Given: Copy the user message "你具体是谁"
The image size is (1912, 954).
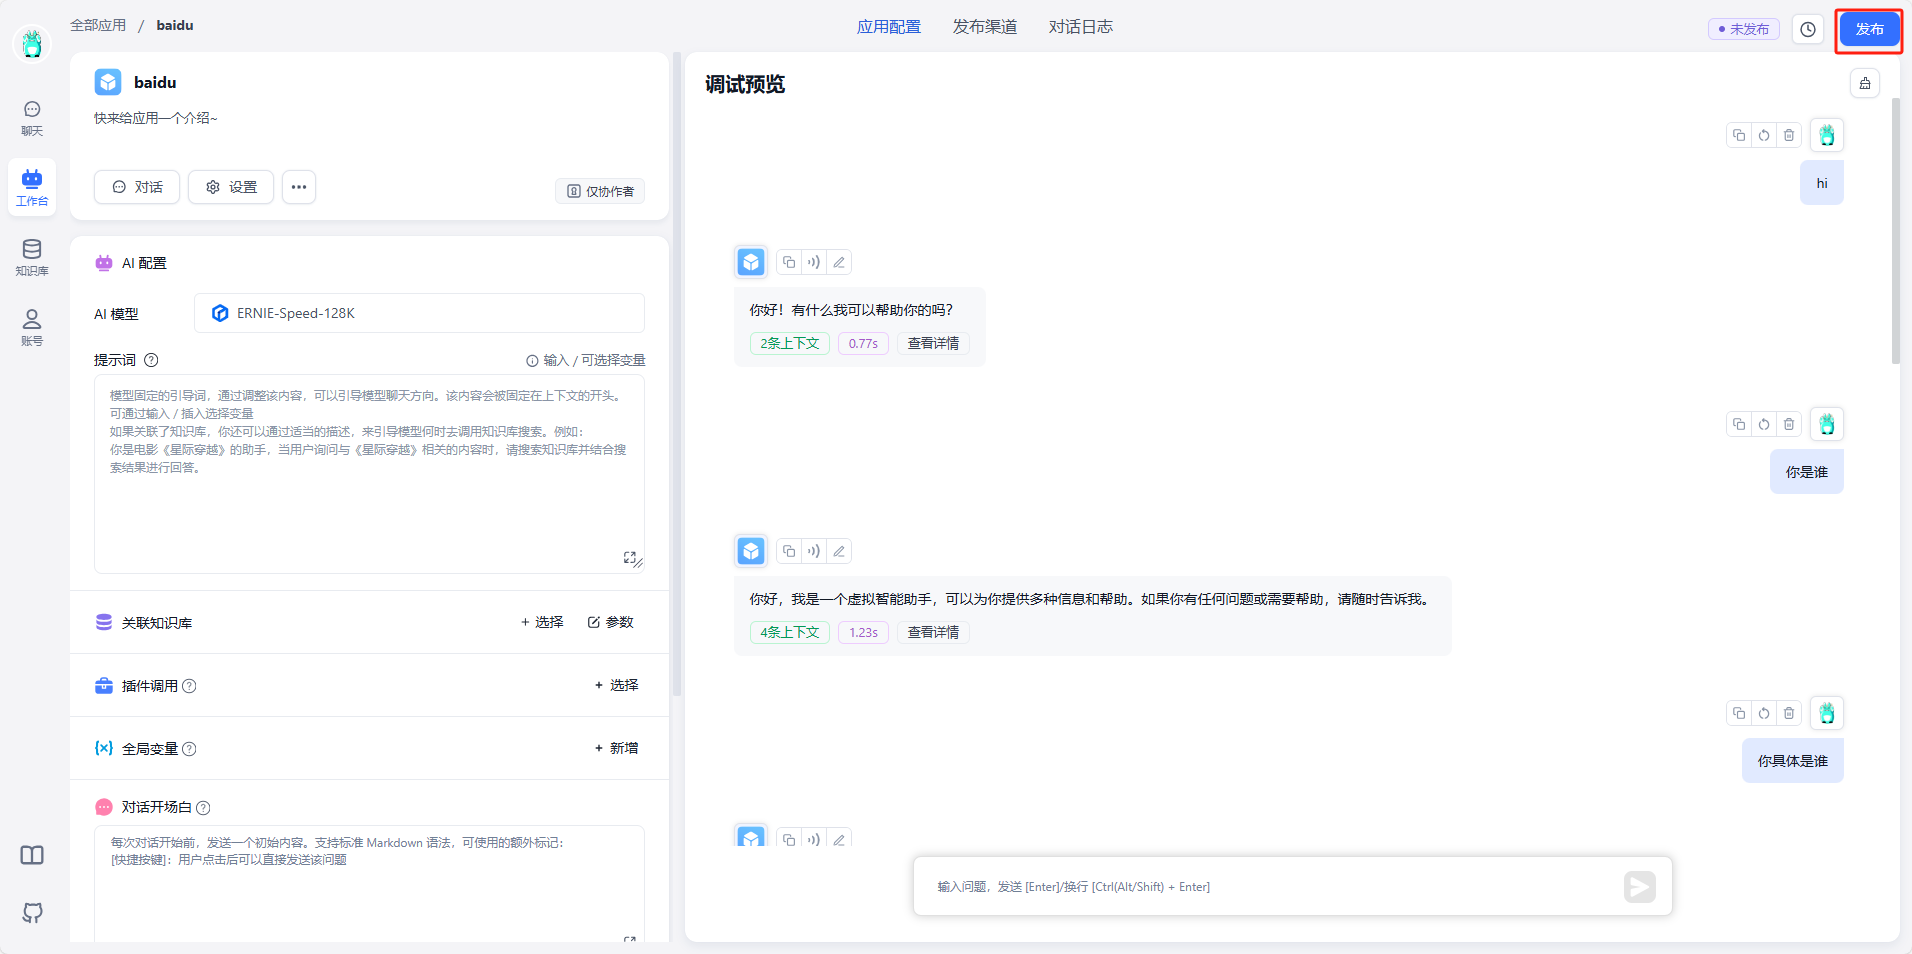Looking at the screenshot, I should 1739,713.
